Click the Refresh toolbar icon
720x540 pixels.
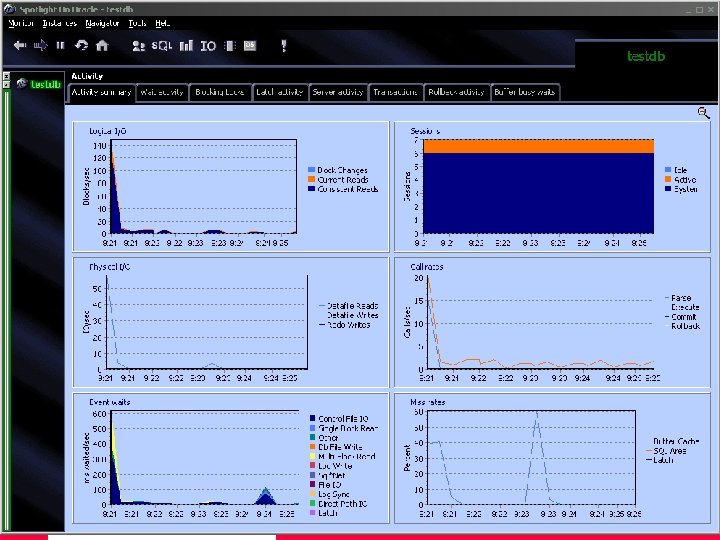[x=81, y=45]
